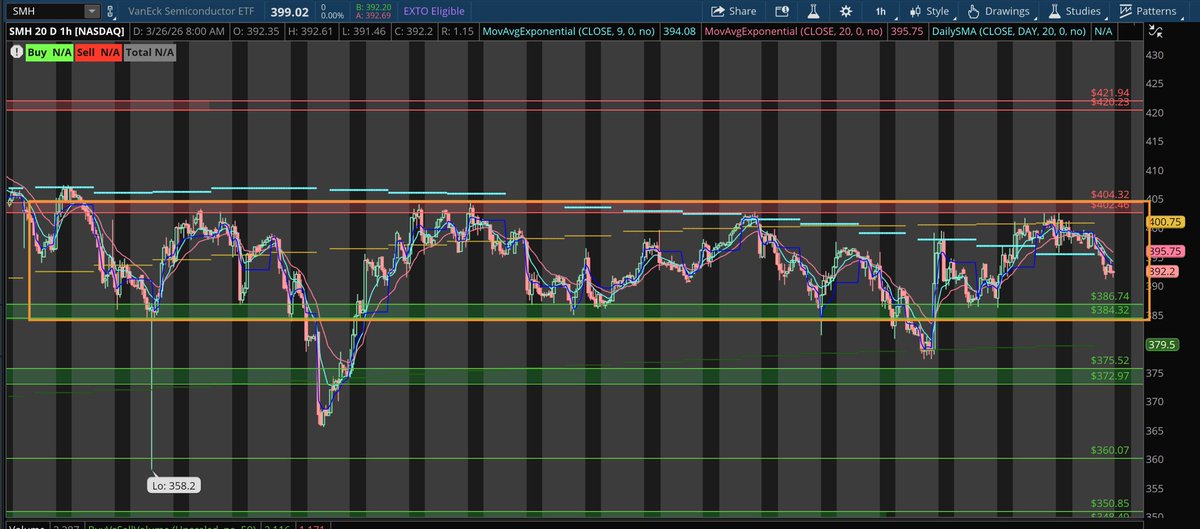Click the pointing hand Drawings icon
The height and width of the screenshot is (529, 1200).
coord(974,12)
